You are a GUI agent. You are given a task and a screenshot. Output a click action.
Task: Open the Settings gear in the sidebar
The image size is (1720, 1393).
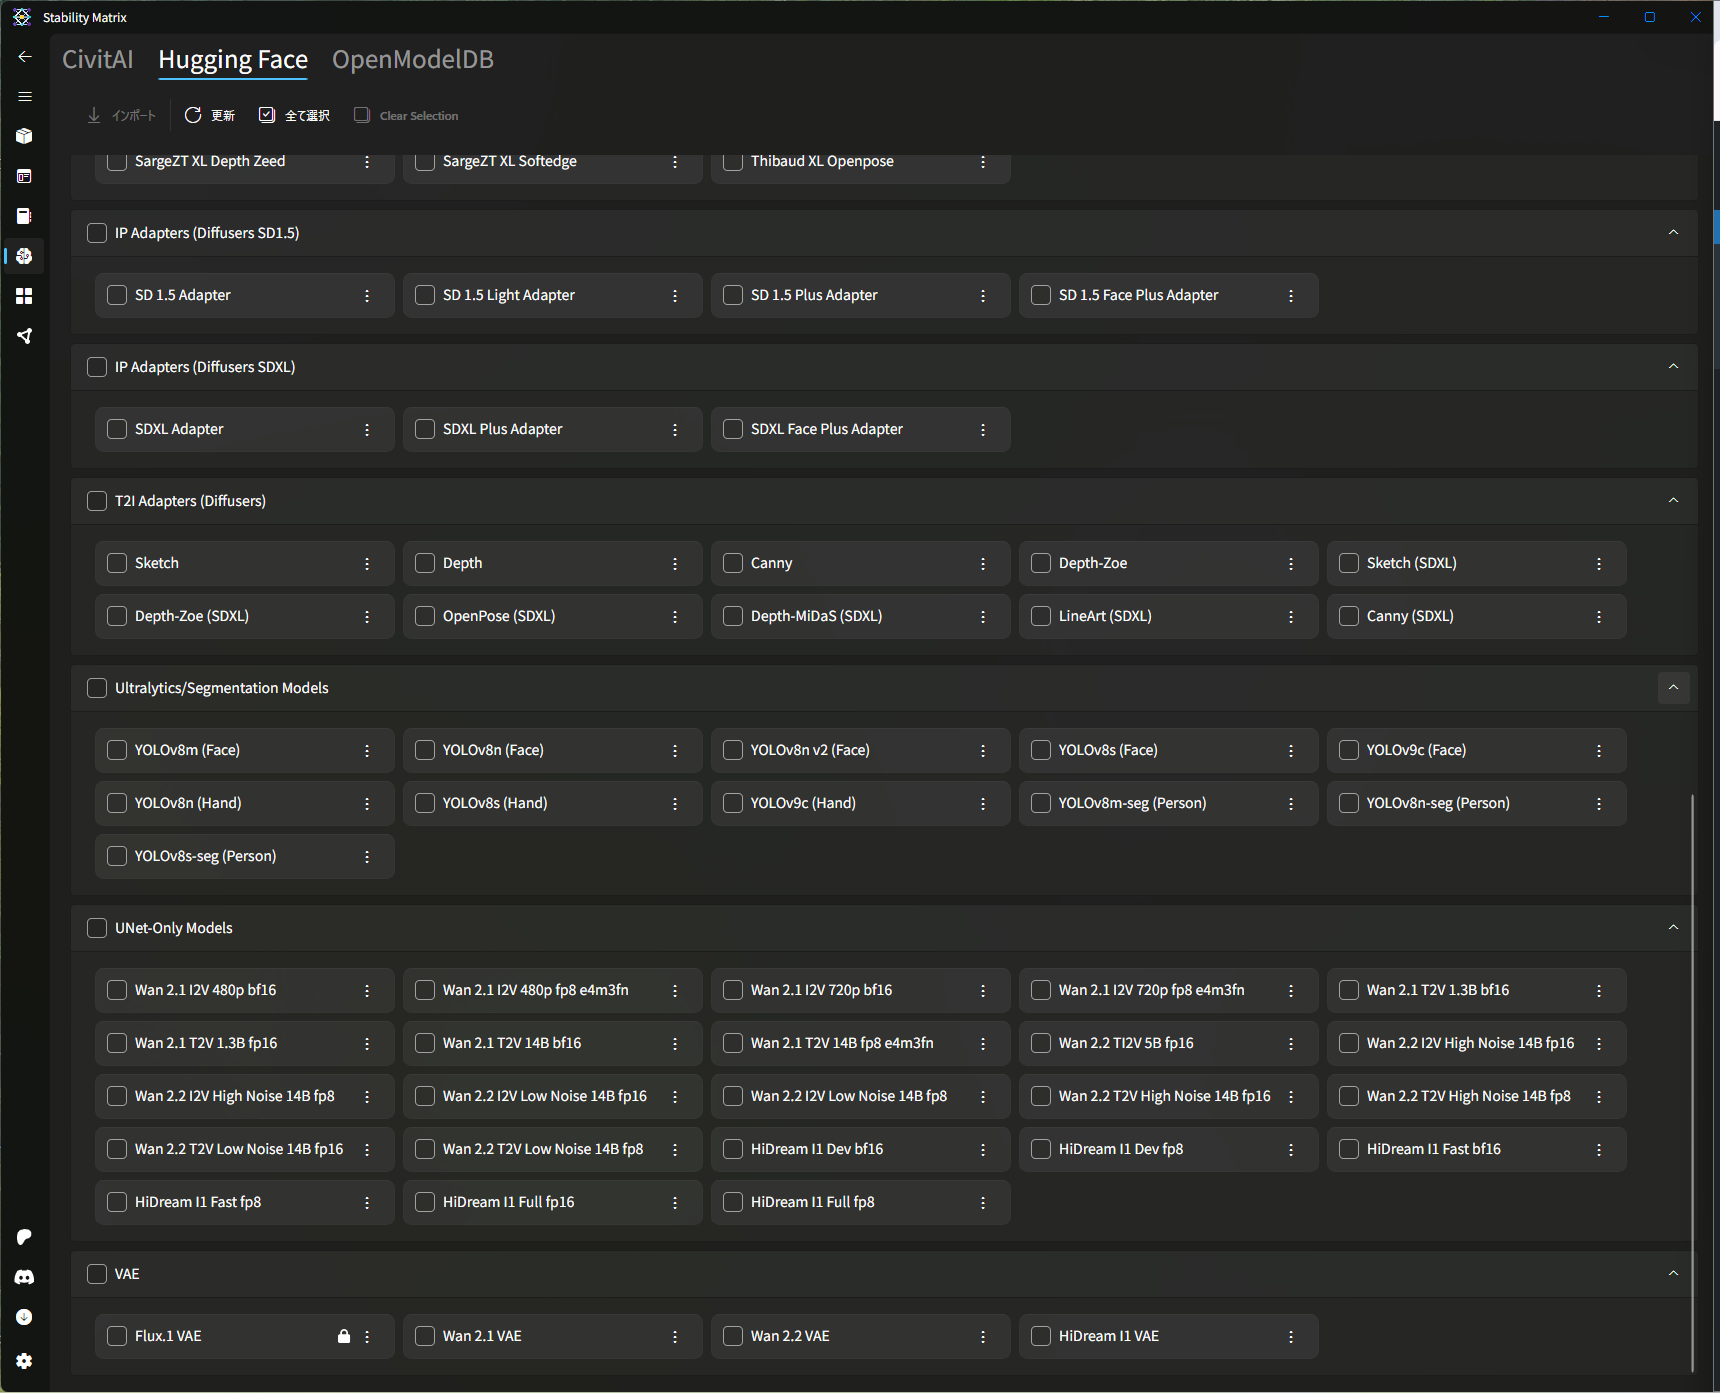pos(25,1361)
